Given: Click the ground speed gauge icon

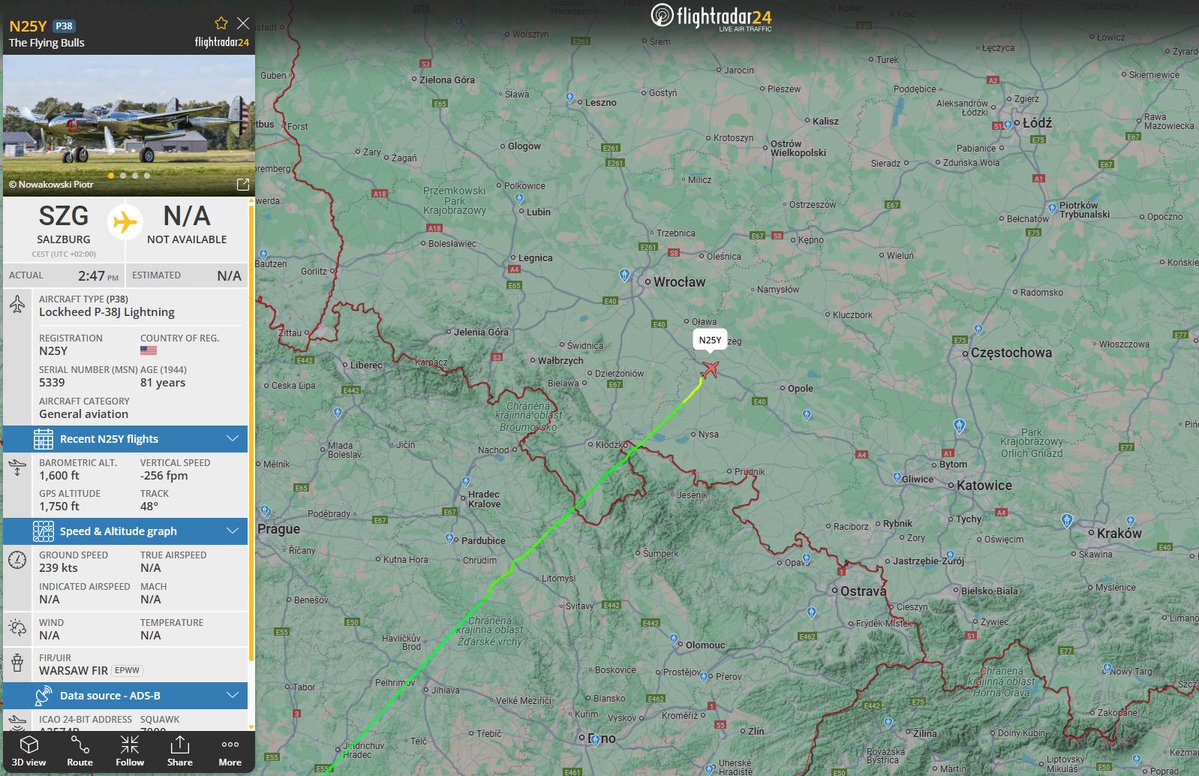Looking at the screenshot, I should click(17, 560).
